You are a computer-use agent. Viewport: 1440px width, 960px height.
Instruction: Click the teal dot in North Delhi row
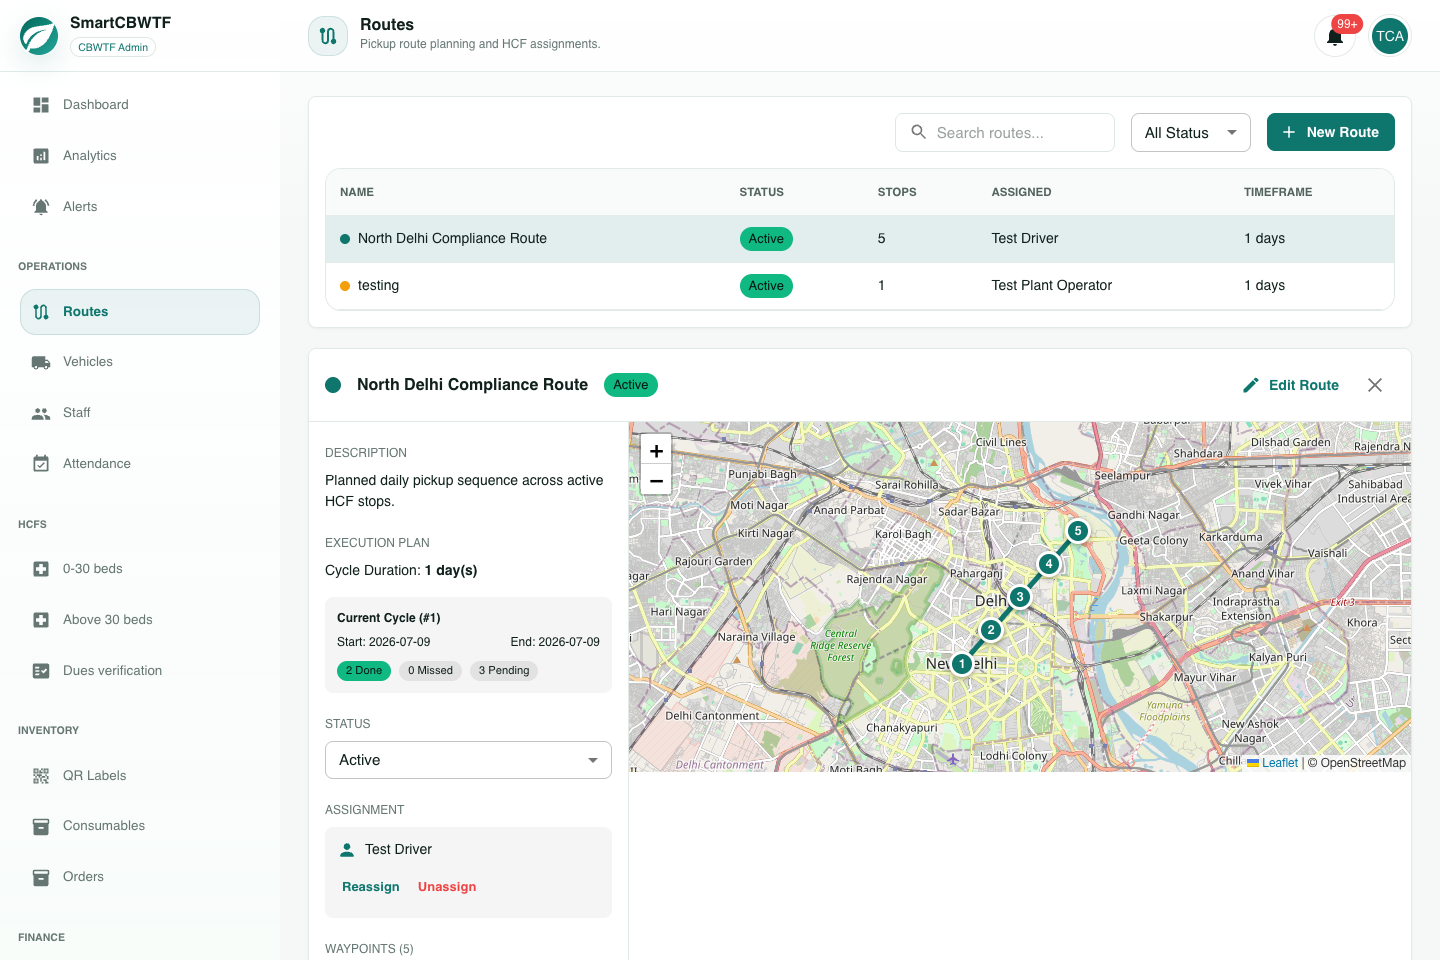tap(345, 239)
